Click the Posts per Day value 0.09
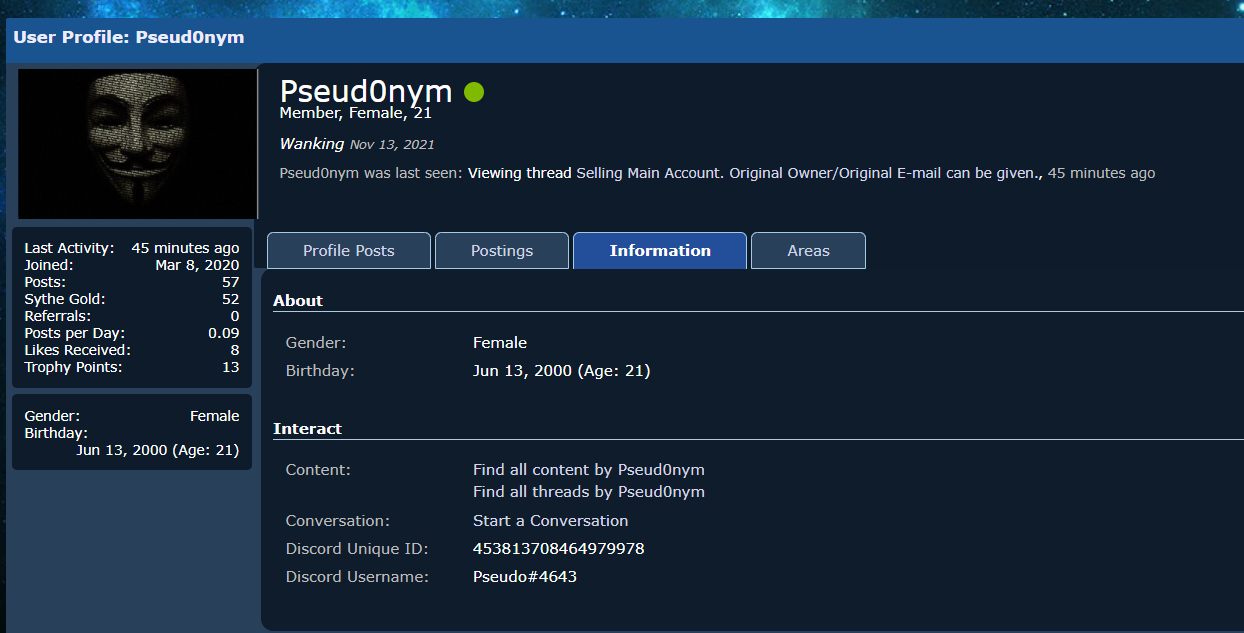The width and height of the screenshot is (1244, 633). pos(224,333)
